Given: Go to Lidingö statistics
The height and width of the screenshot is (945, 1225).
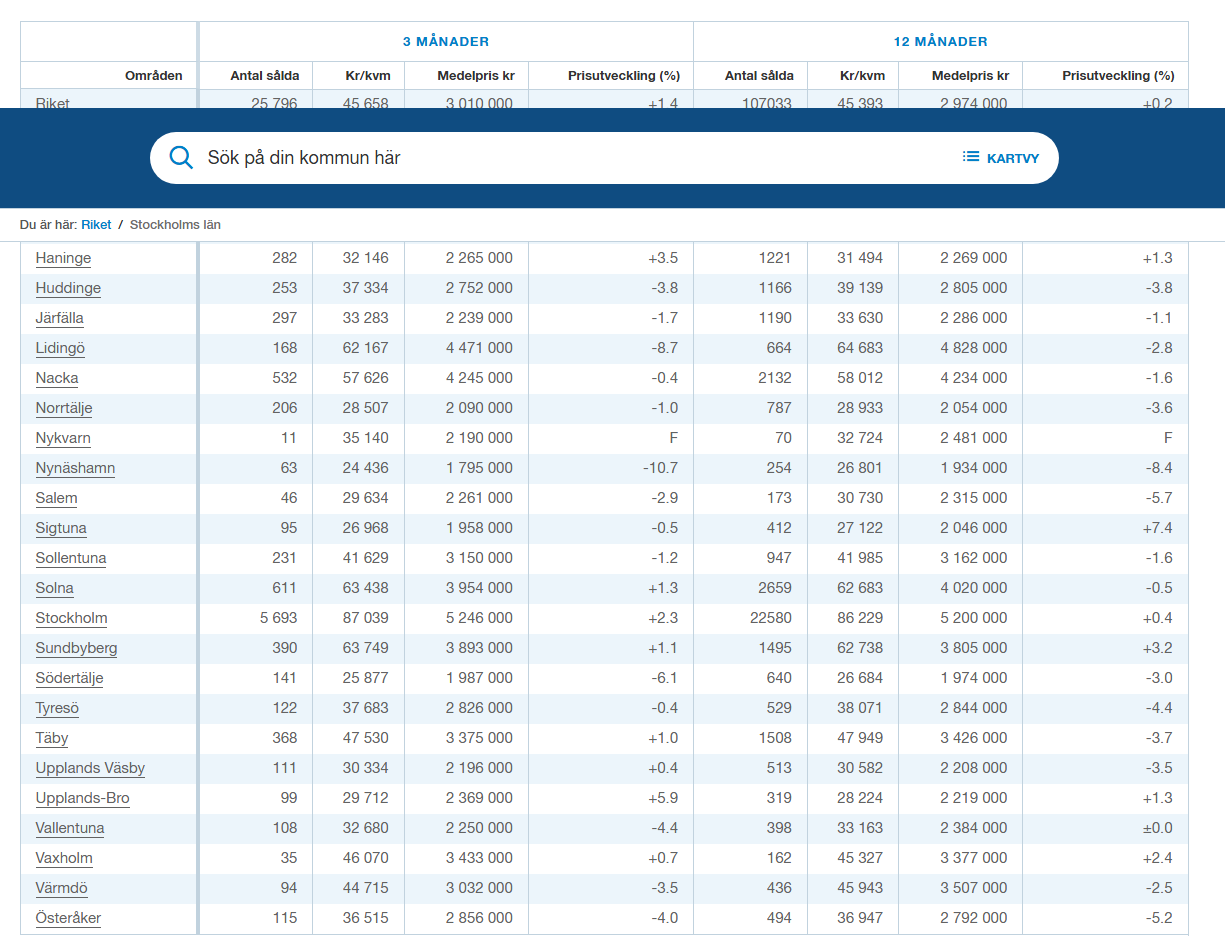Looking at the screenshot, I should (60, 348).
